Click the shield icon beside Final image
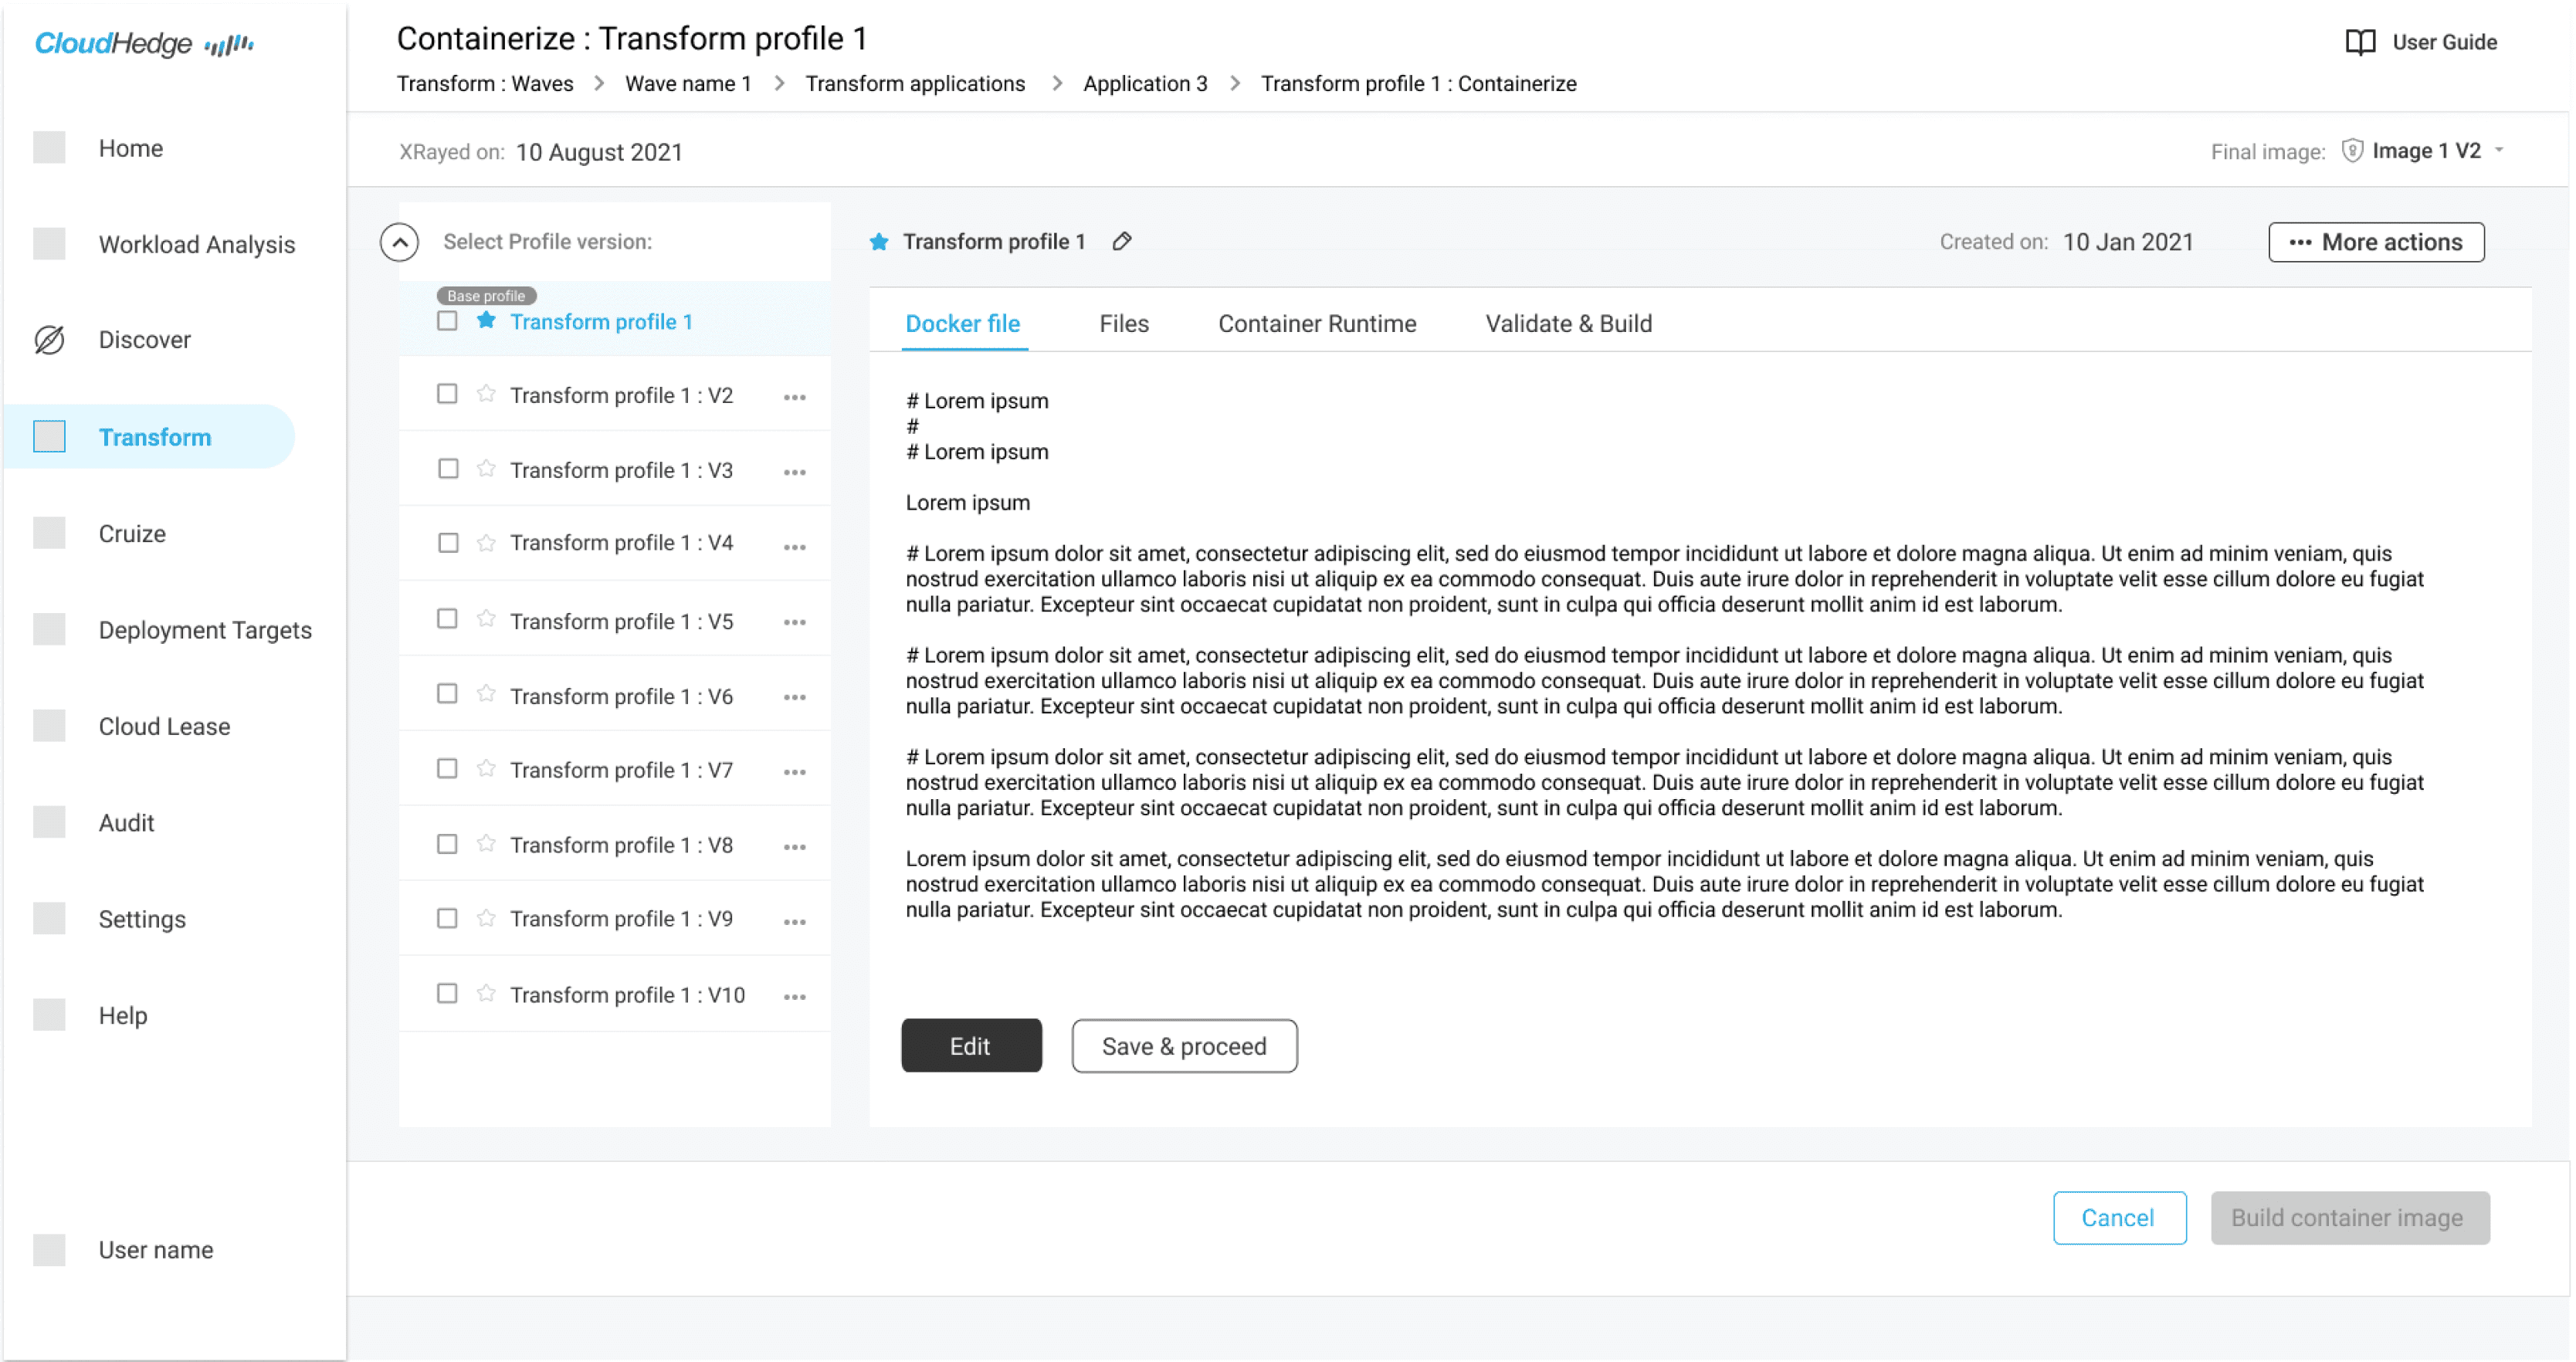This screenshot has height=1362, width=2576. (2352, 151)
